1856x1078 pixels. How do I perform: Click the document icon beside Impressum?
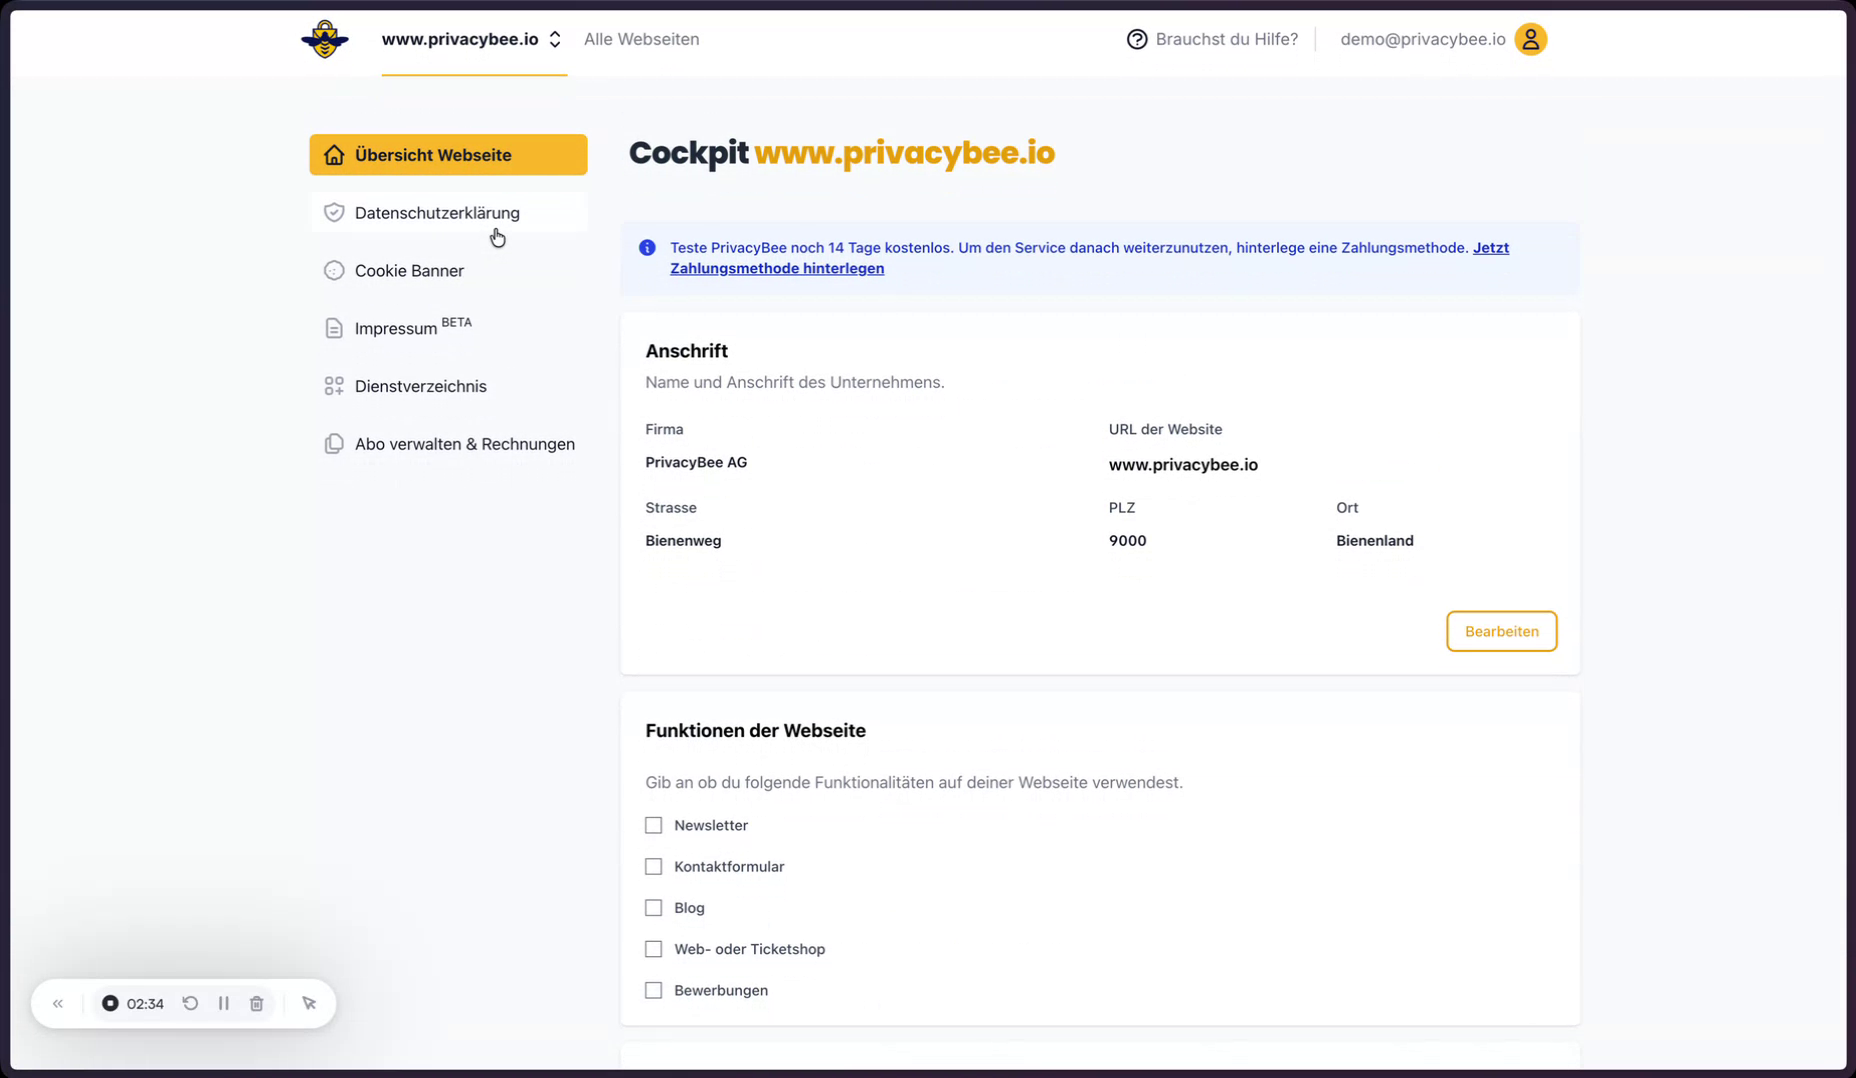334,328
